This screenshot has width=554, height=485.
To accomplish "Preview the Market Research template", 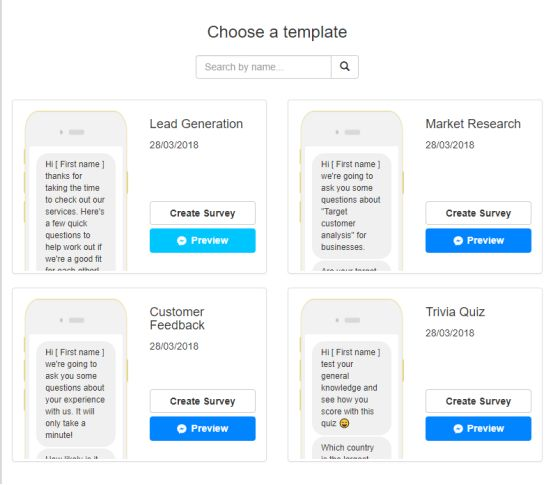I will (478, 241).
